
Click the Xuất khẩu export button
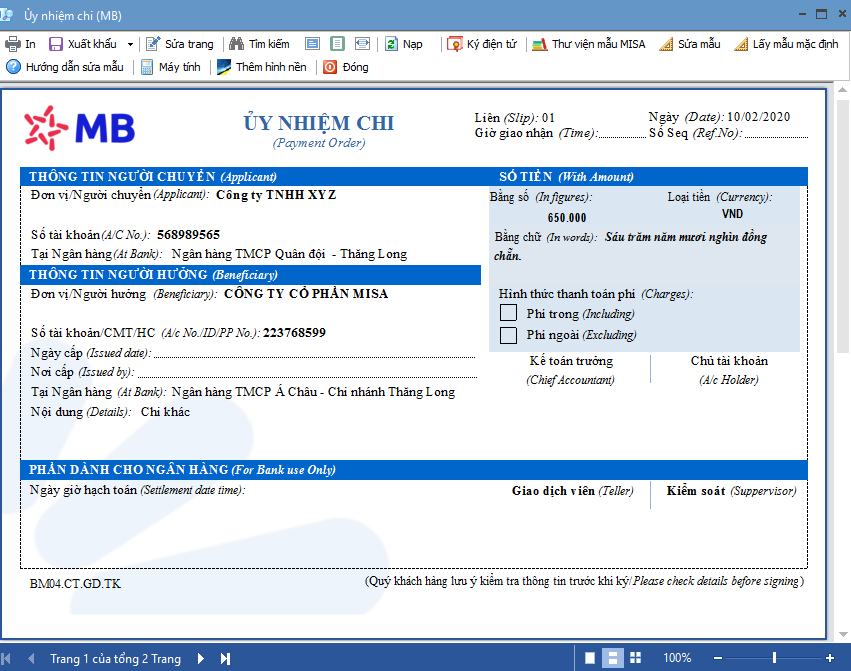point(82,44)
